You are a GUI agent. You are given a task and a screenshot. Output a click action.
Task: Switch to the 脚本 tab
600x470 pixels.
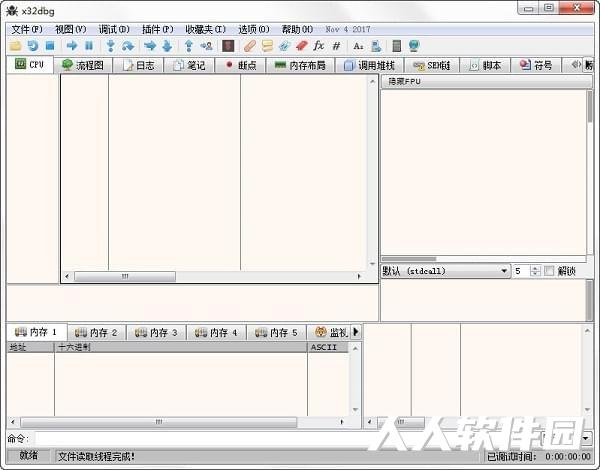click(x=485, y=65)
